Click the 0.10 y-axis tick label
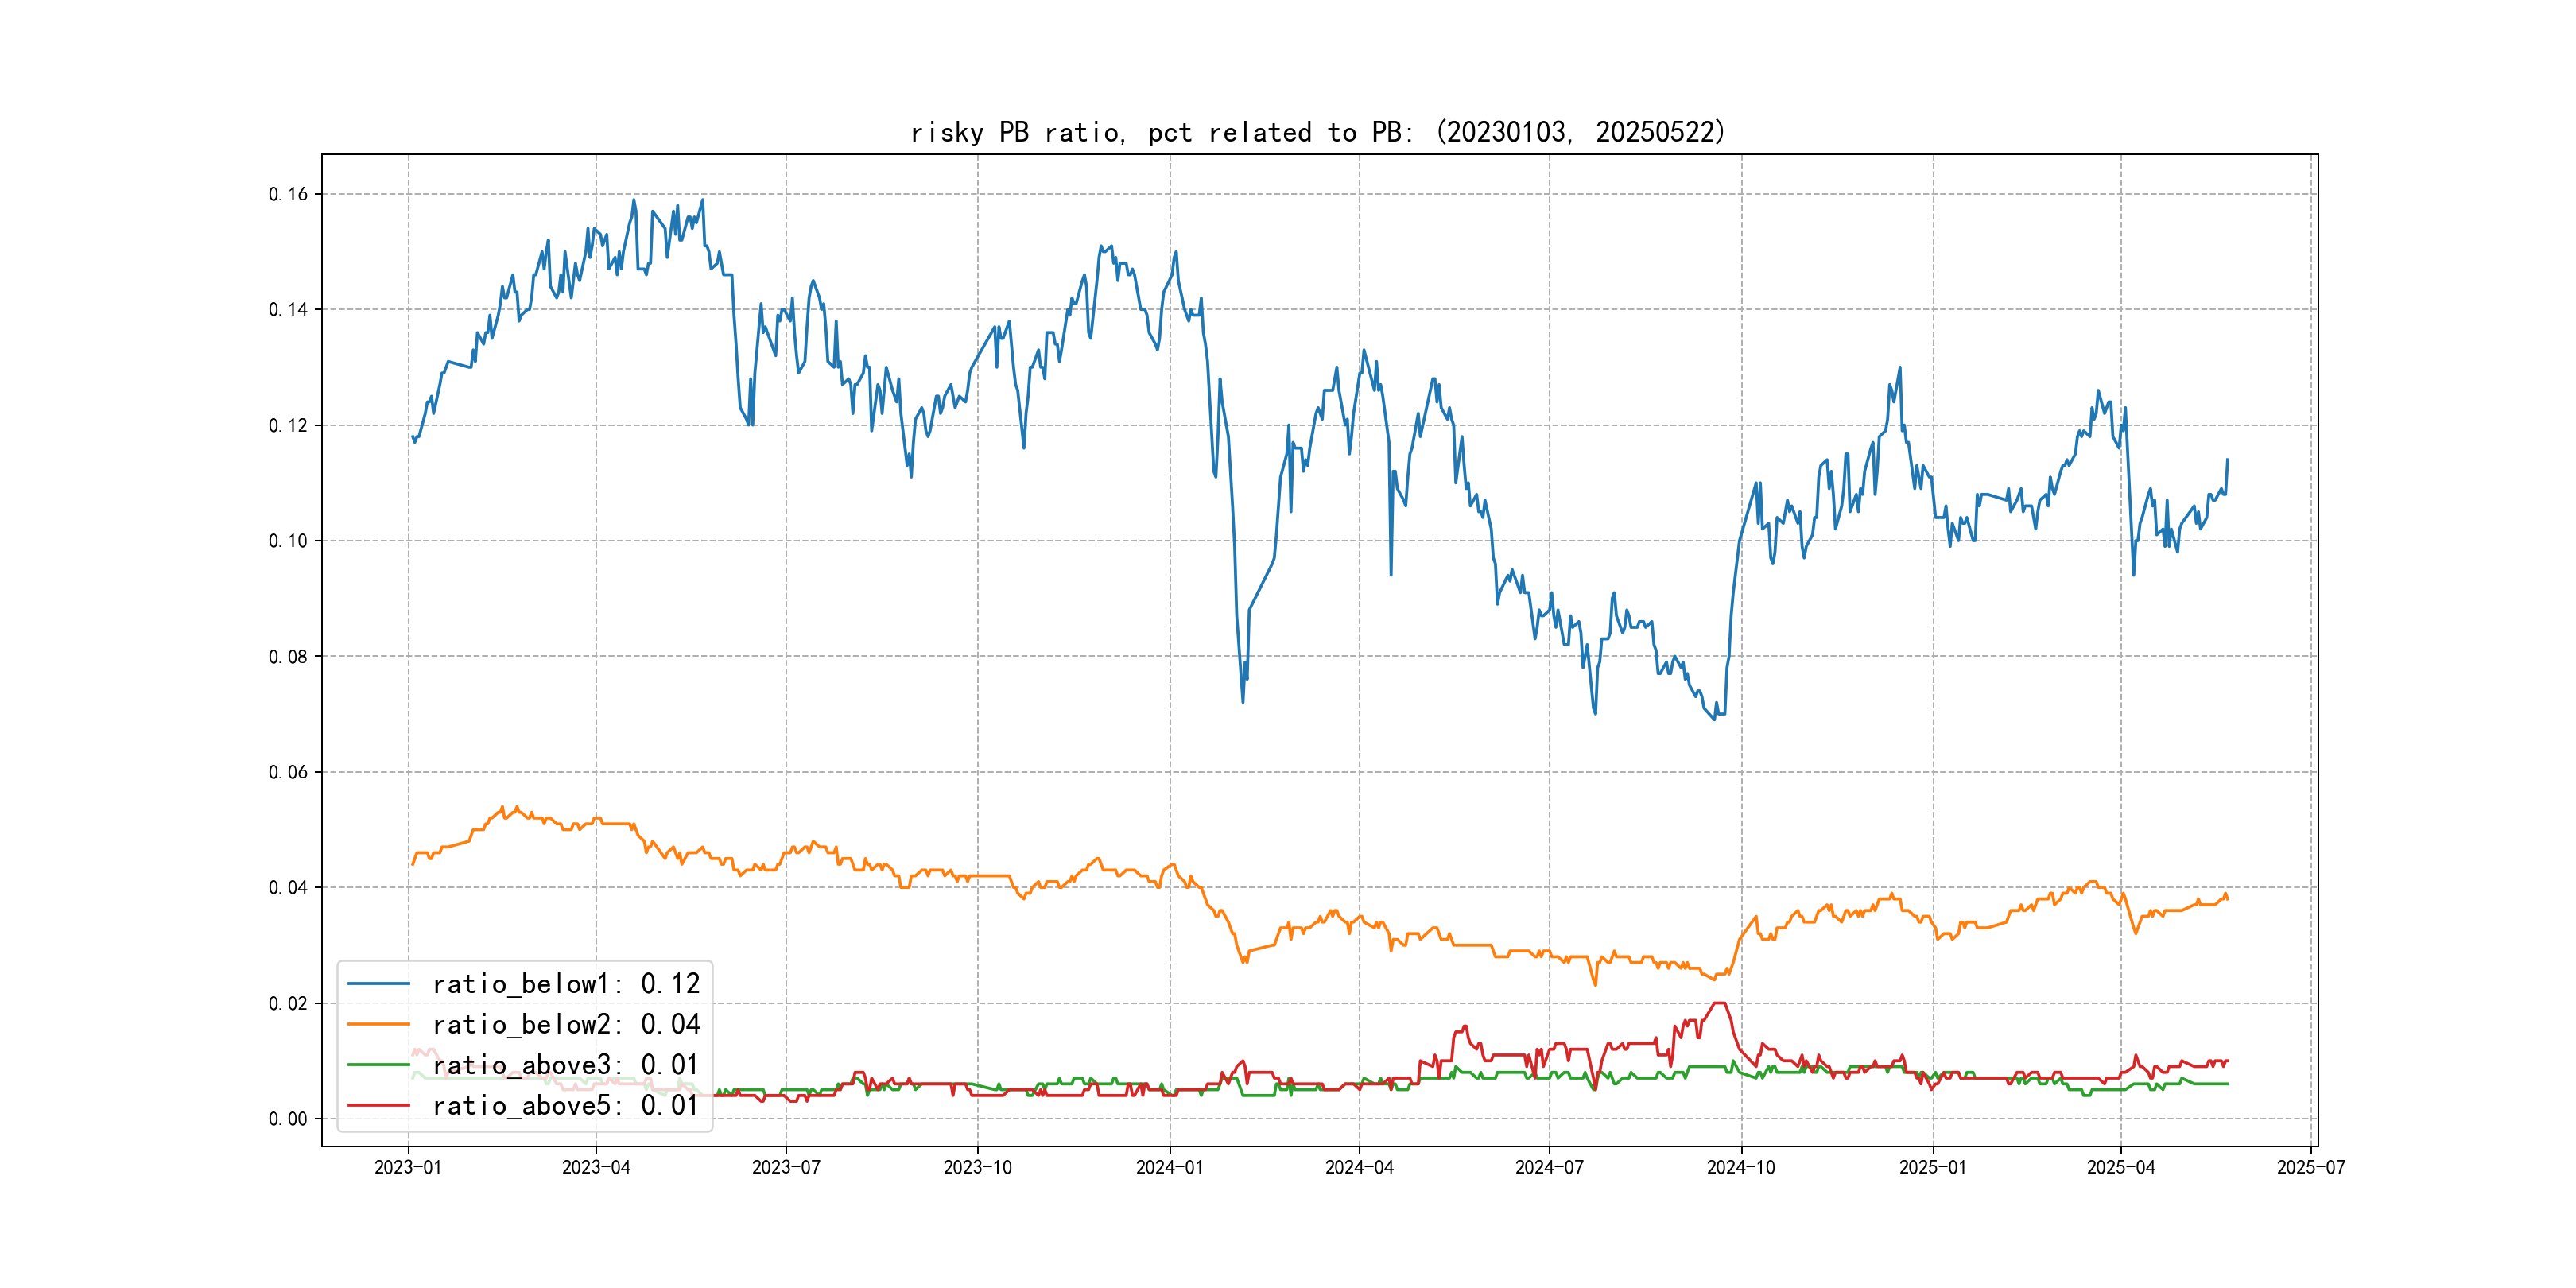Viewport: 2576px width, 1288px height. pyautogui.click(x=288, y=541)
